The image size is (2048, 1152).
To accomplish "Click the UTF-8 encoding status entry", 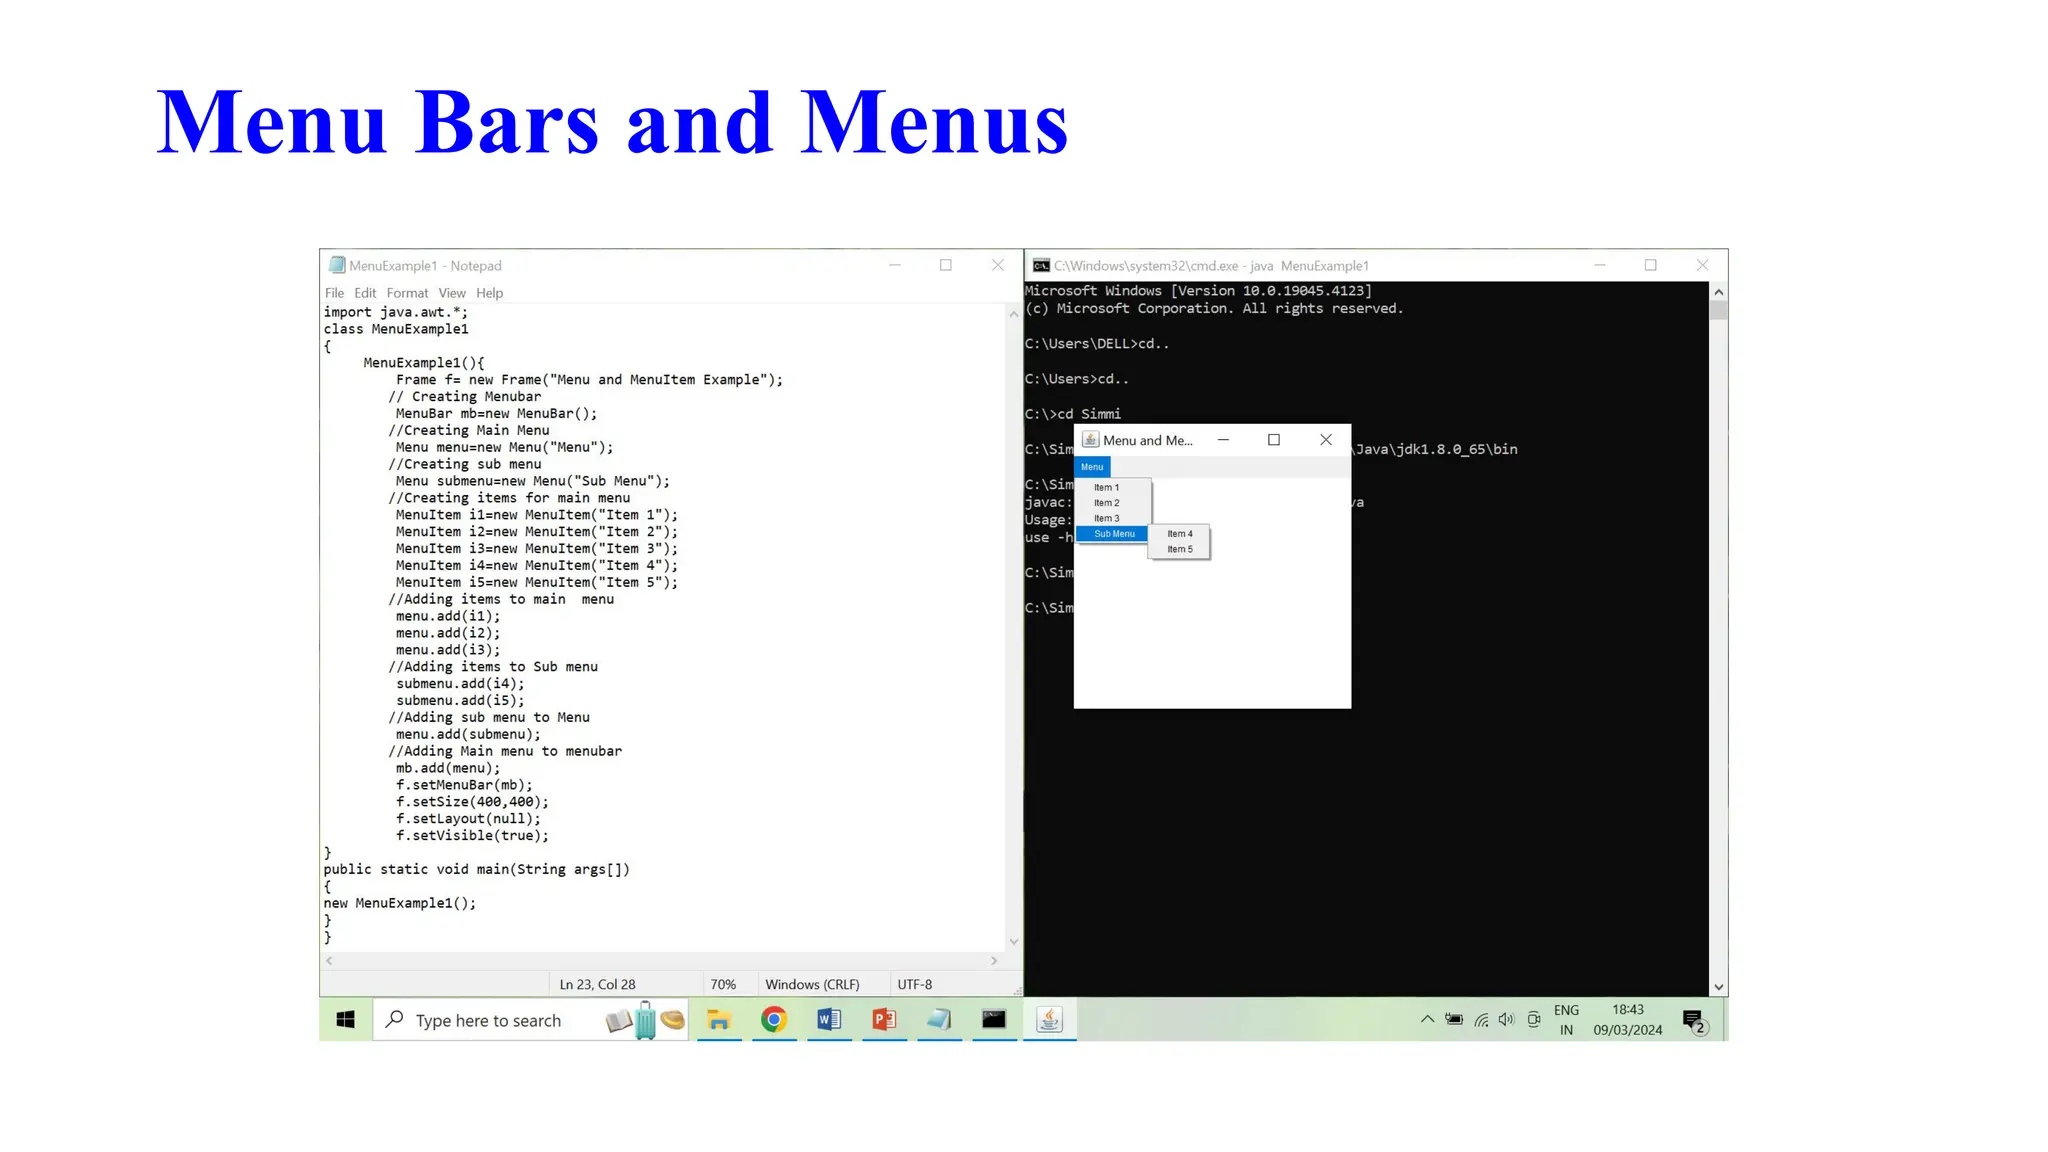I will coord(914,984).
